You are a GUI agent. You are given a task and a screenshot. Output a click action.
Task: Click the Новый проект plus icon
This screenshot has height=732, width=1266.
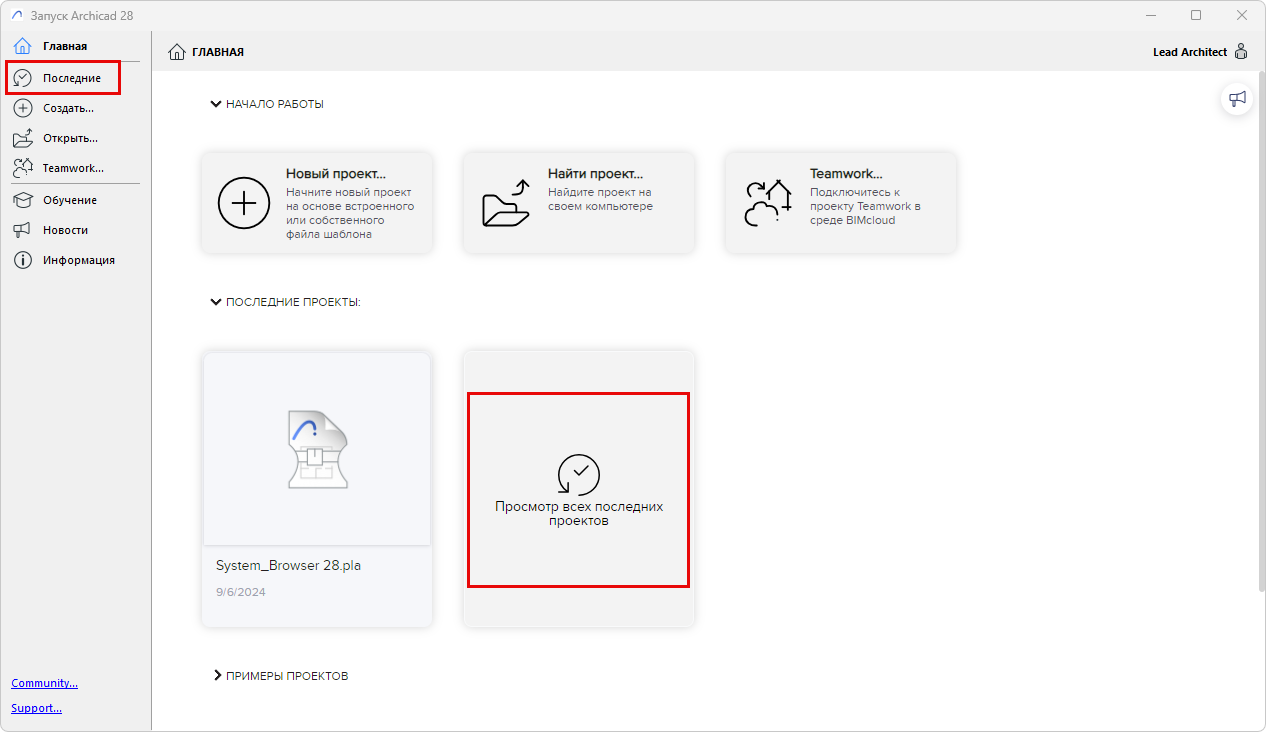coord(244,203)
